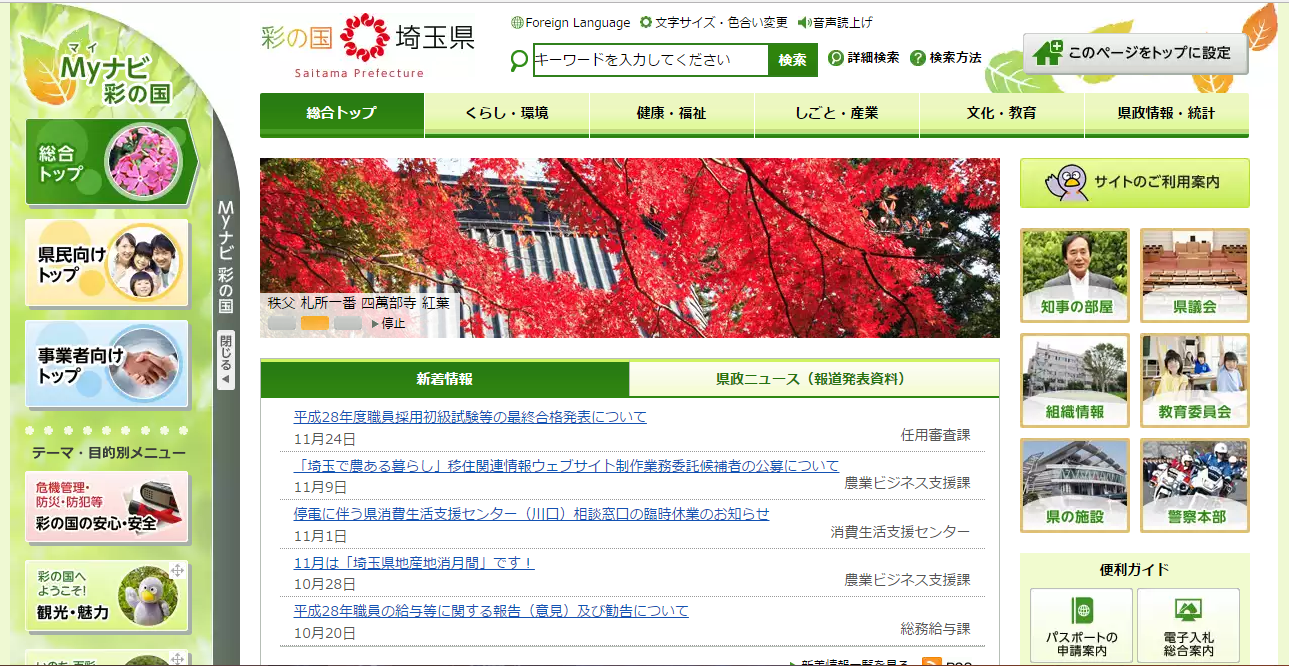Click the house icon on the set-as-top button

point(1047,53)
